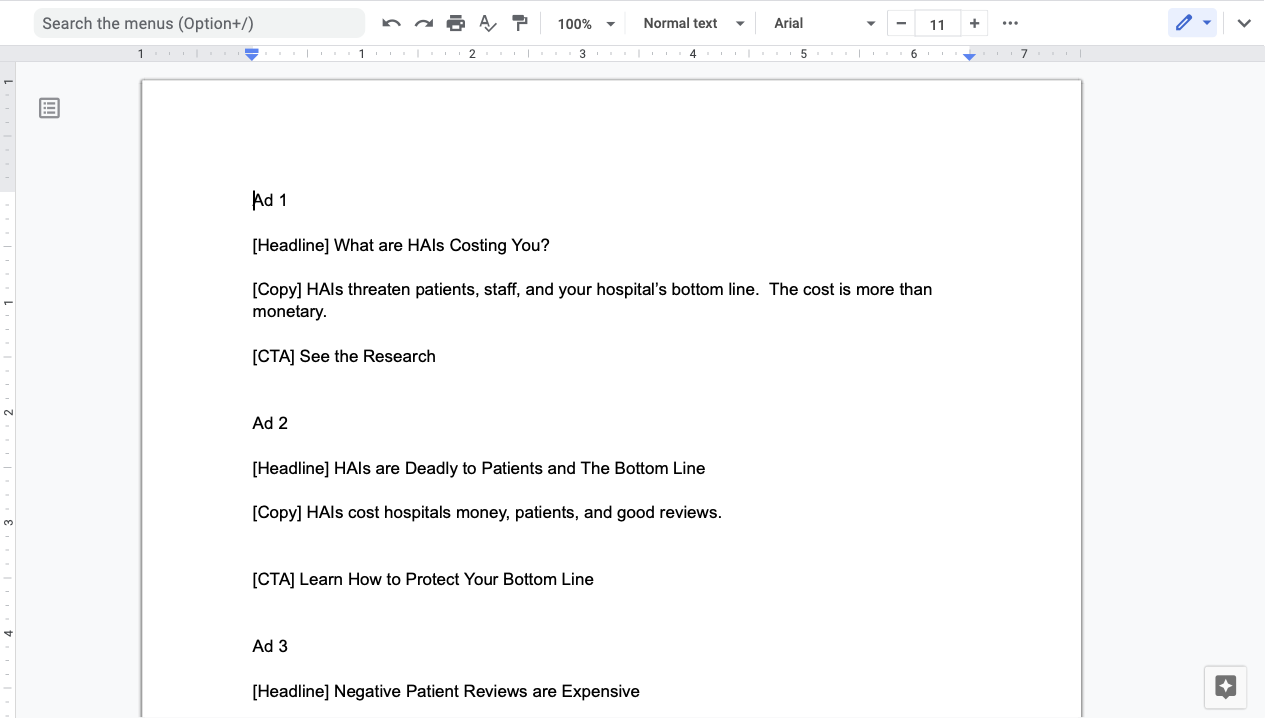The image size is (1265, 718).
Task: Click the 'Ad 2' heading text
Action: 270,423
